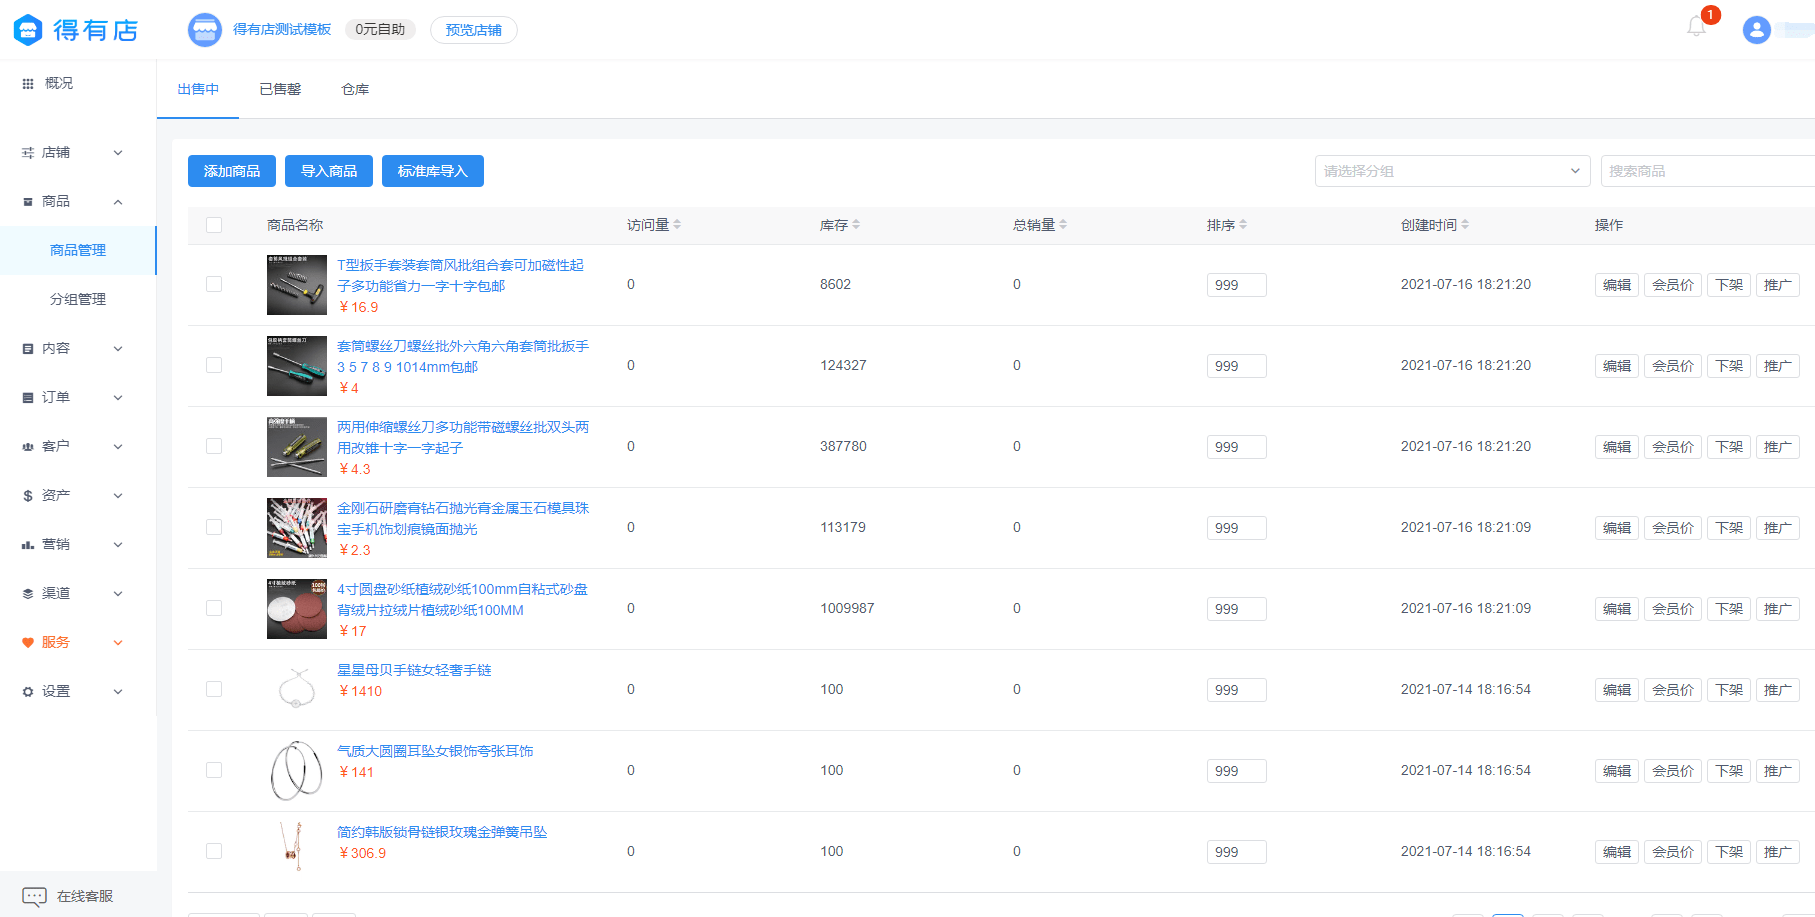Open the user avatar profile icon
This screenshot has height=917, width=1815.
click(1756, 30)
